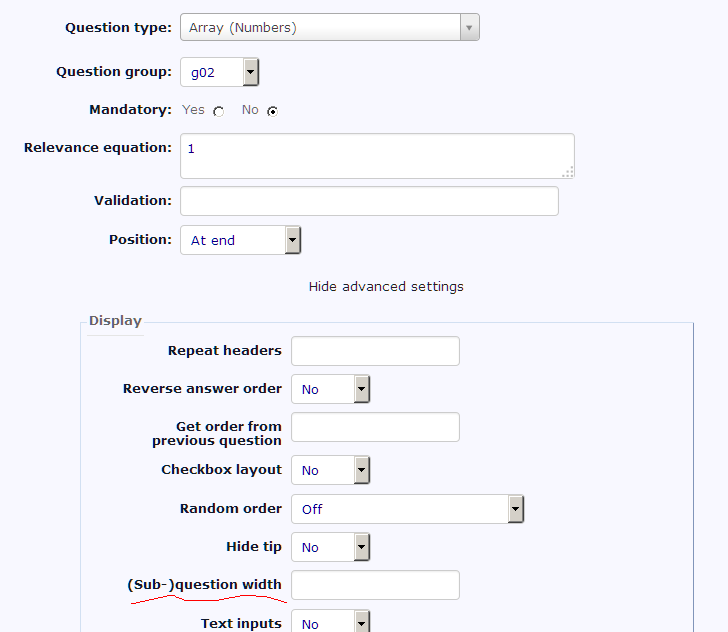Open the Checkbox layout dropdown

(330, 470)
